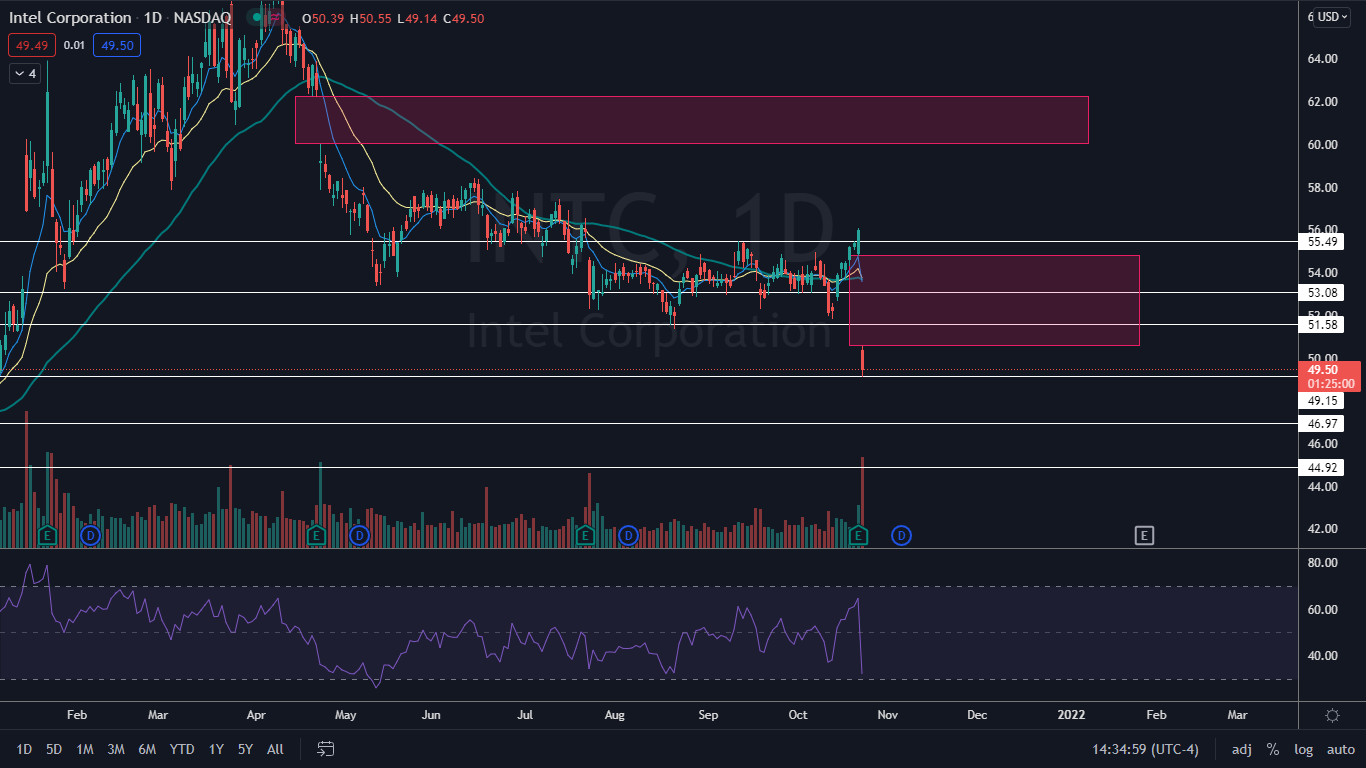Toggle adjusted data with adj
The height and width of the screenshot is (768, 1366).
1241,749
